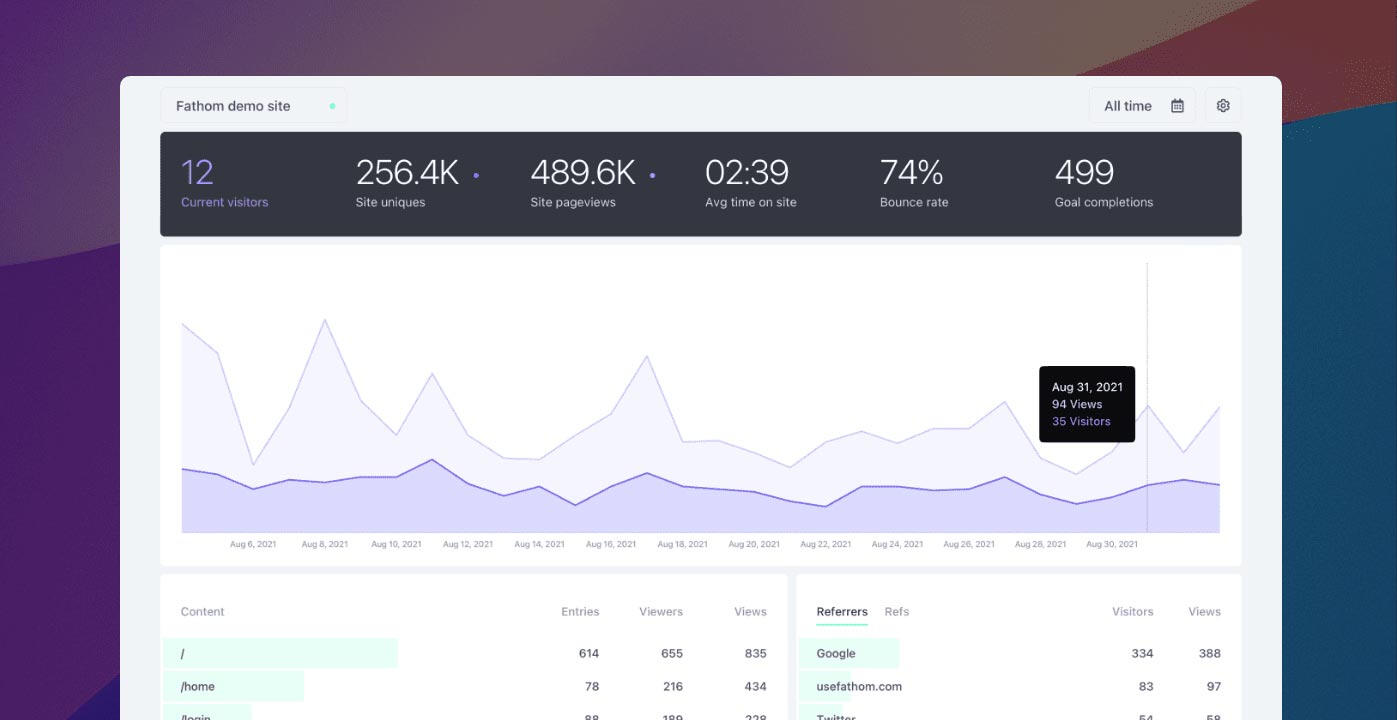This screenshot has width=1397, height=720.
Task: Open the usefathom.com referrer entry
Action: point(858,686)
